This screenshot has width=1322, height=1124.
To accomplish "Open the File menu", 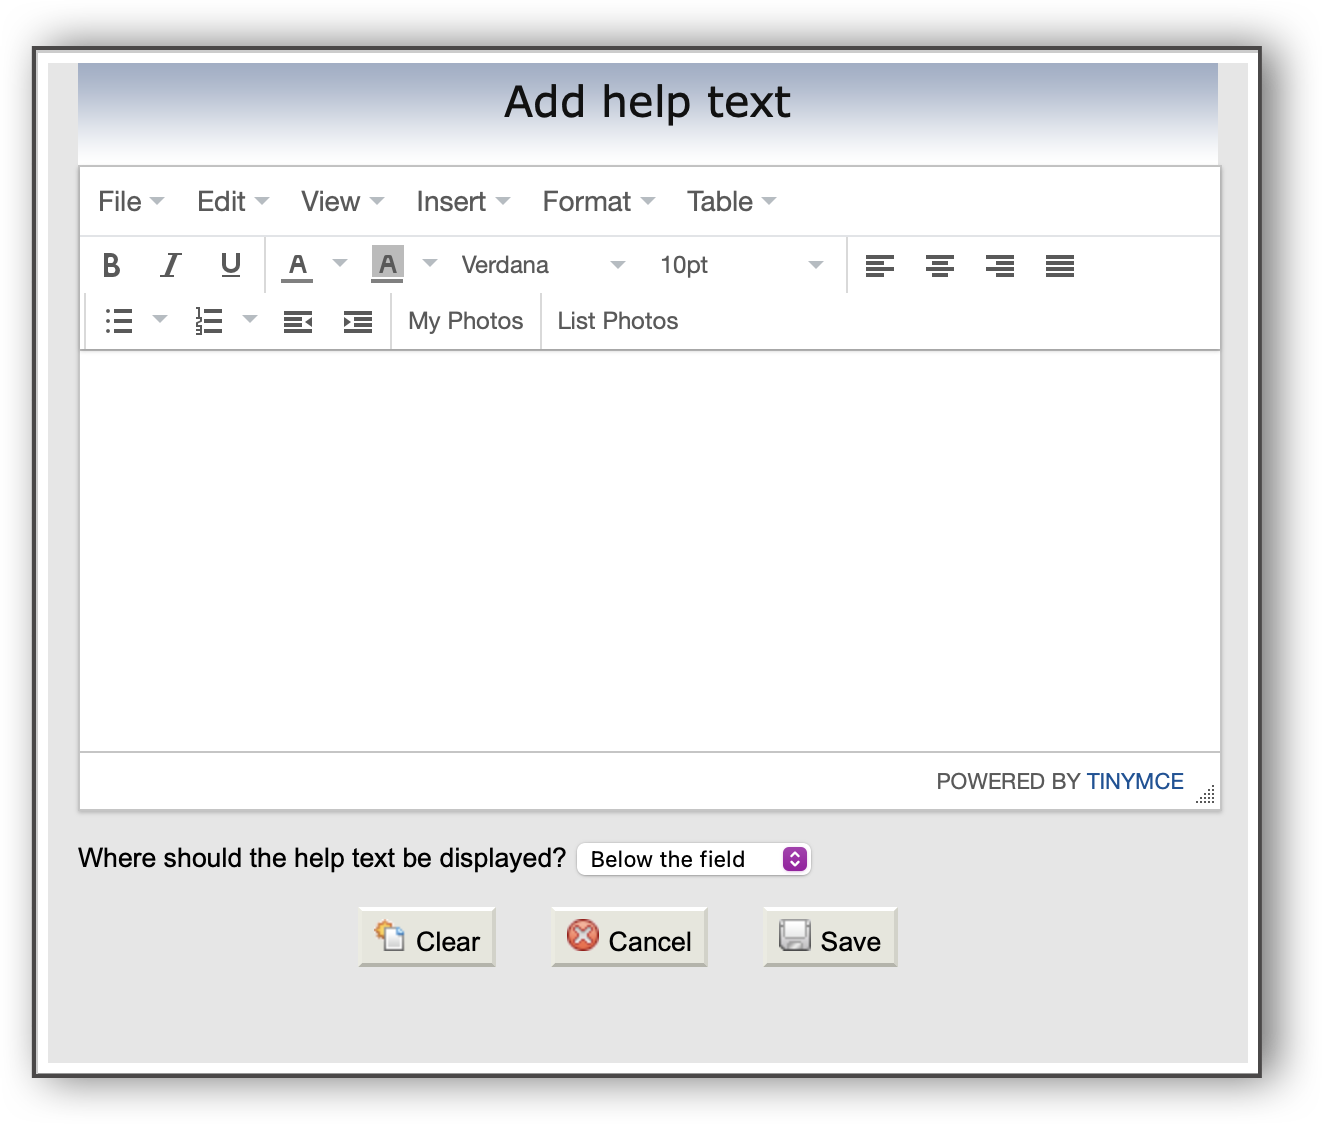I will (x=131, y=202).
